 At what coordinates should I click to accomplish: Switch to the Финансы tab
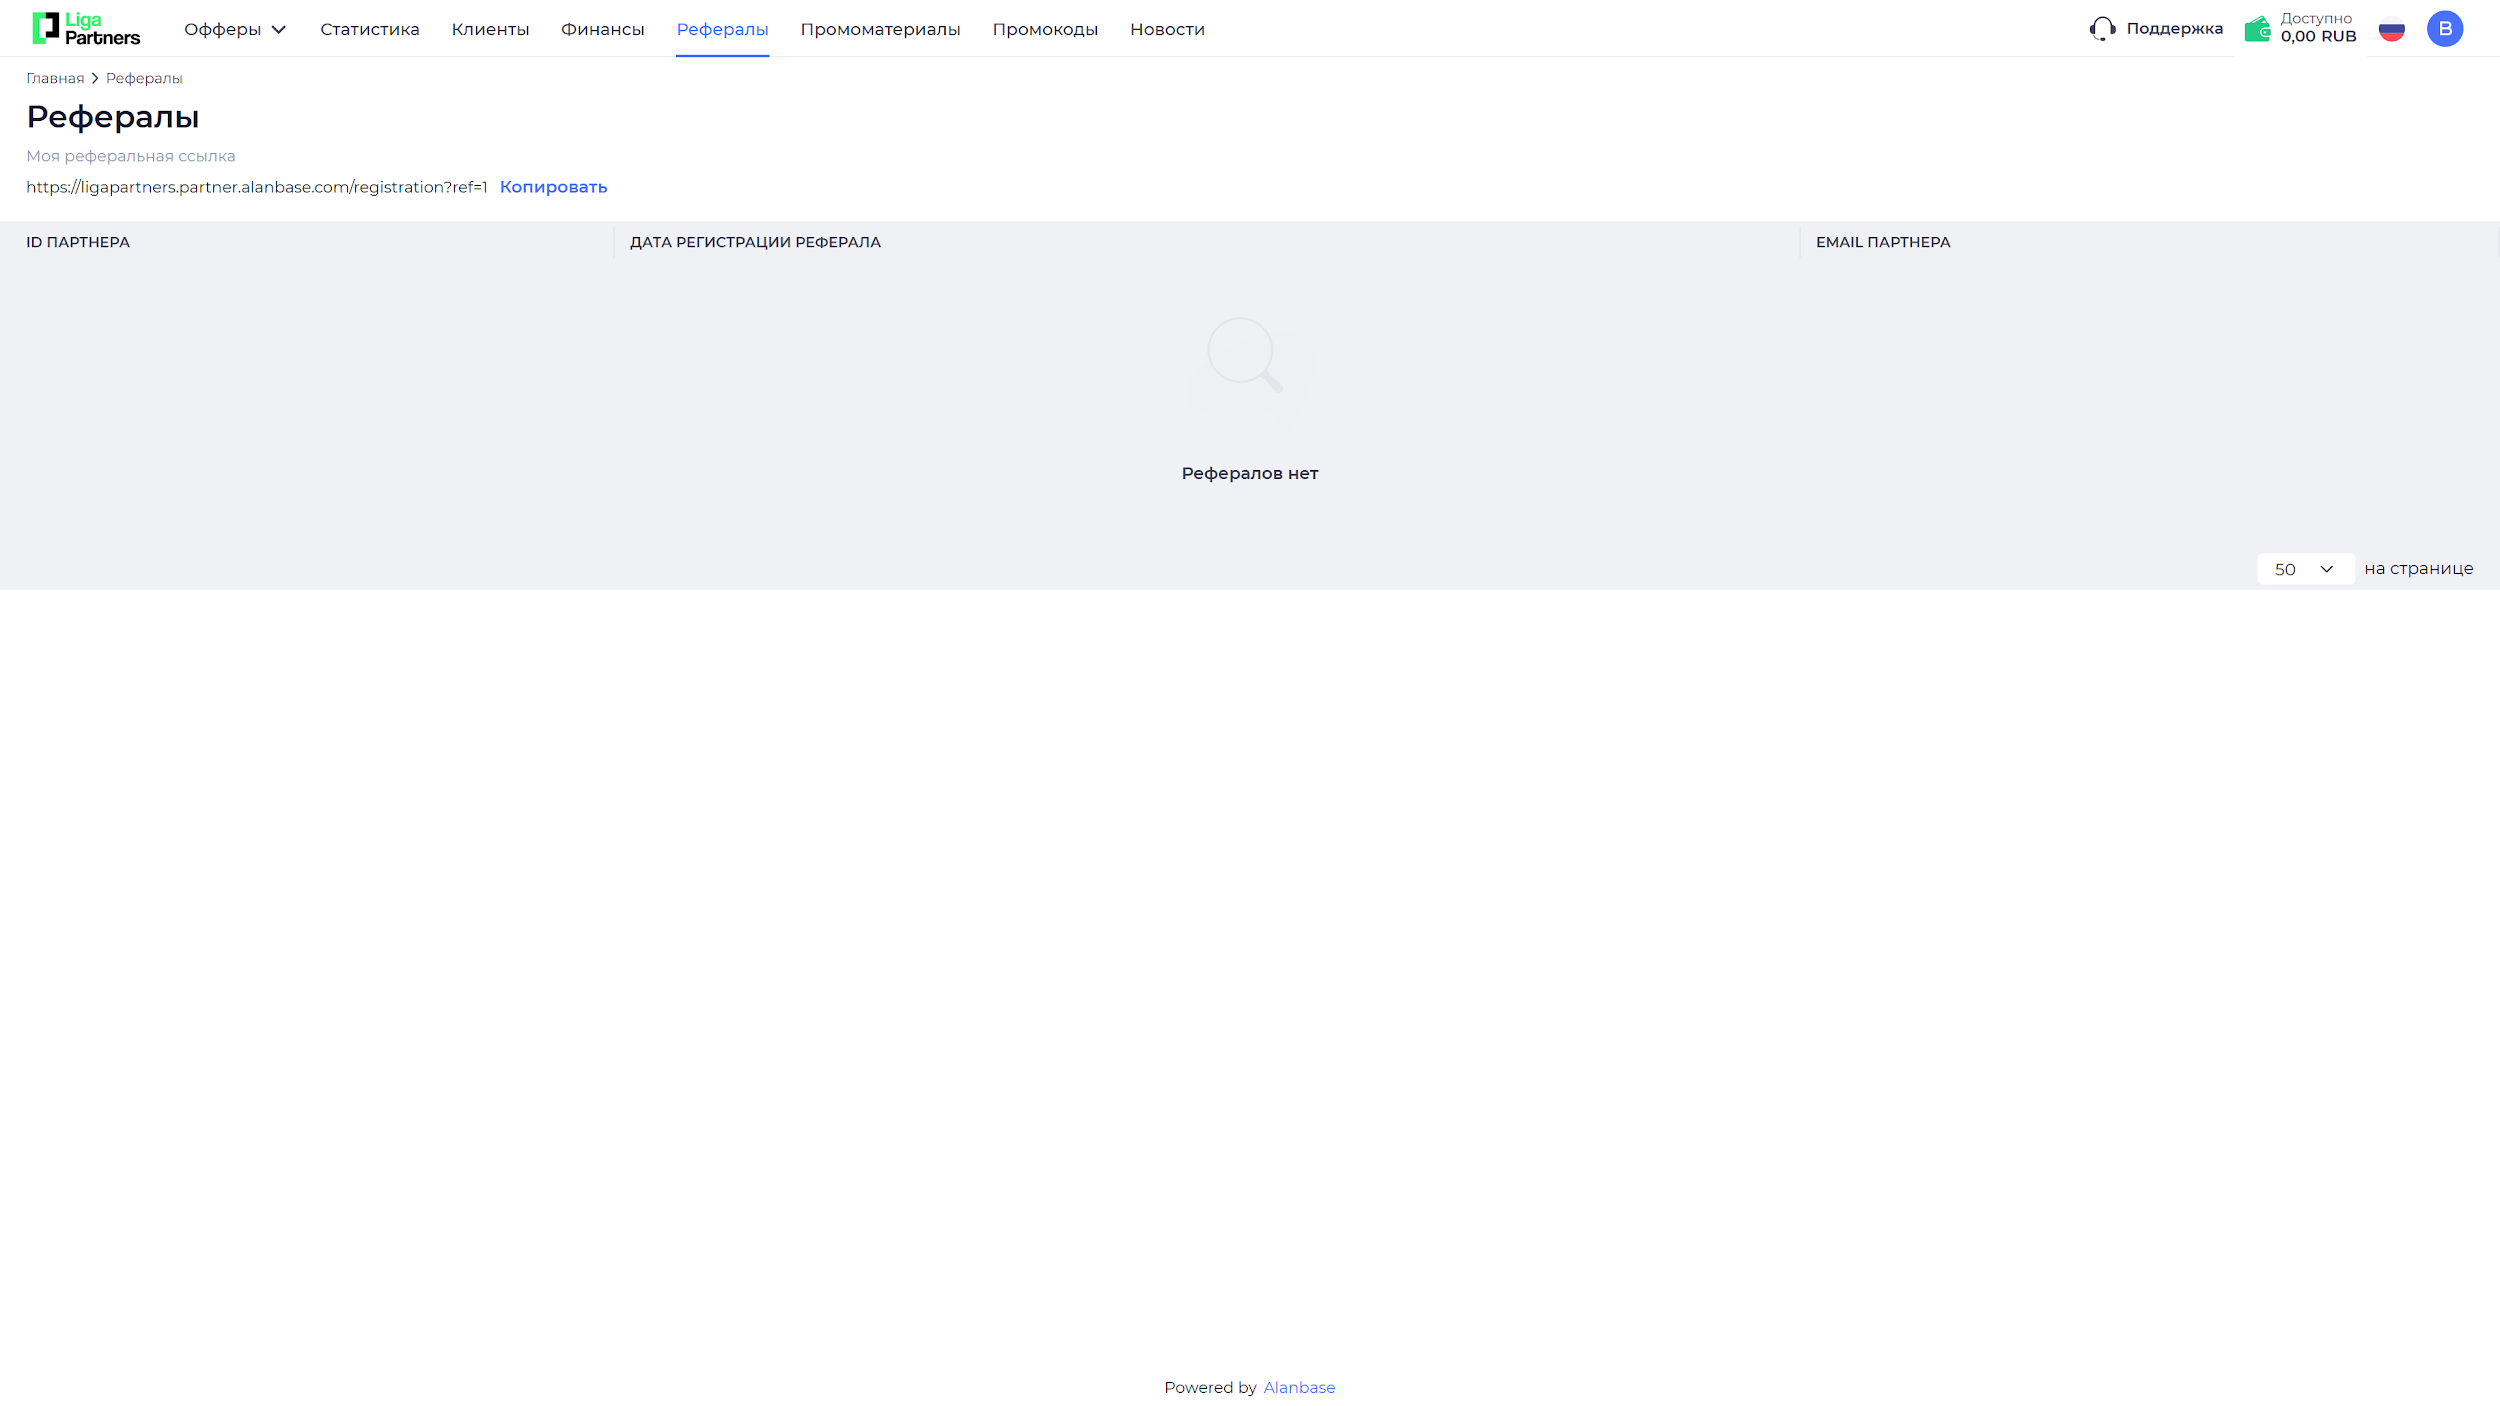(602, 29)
